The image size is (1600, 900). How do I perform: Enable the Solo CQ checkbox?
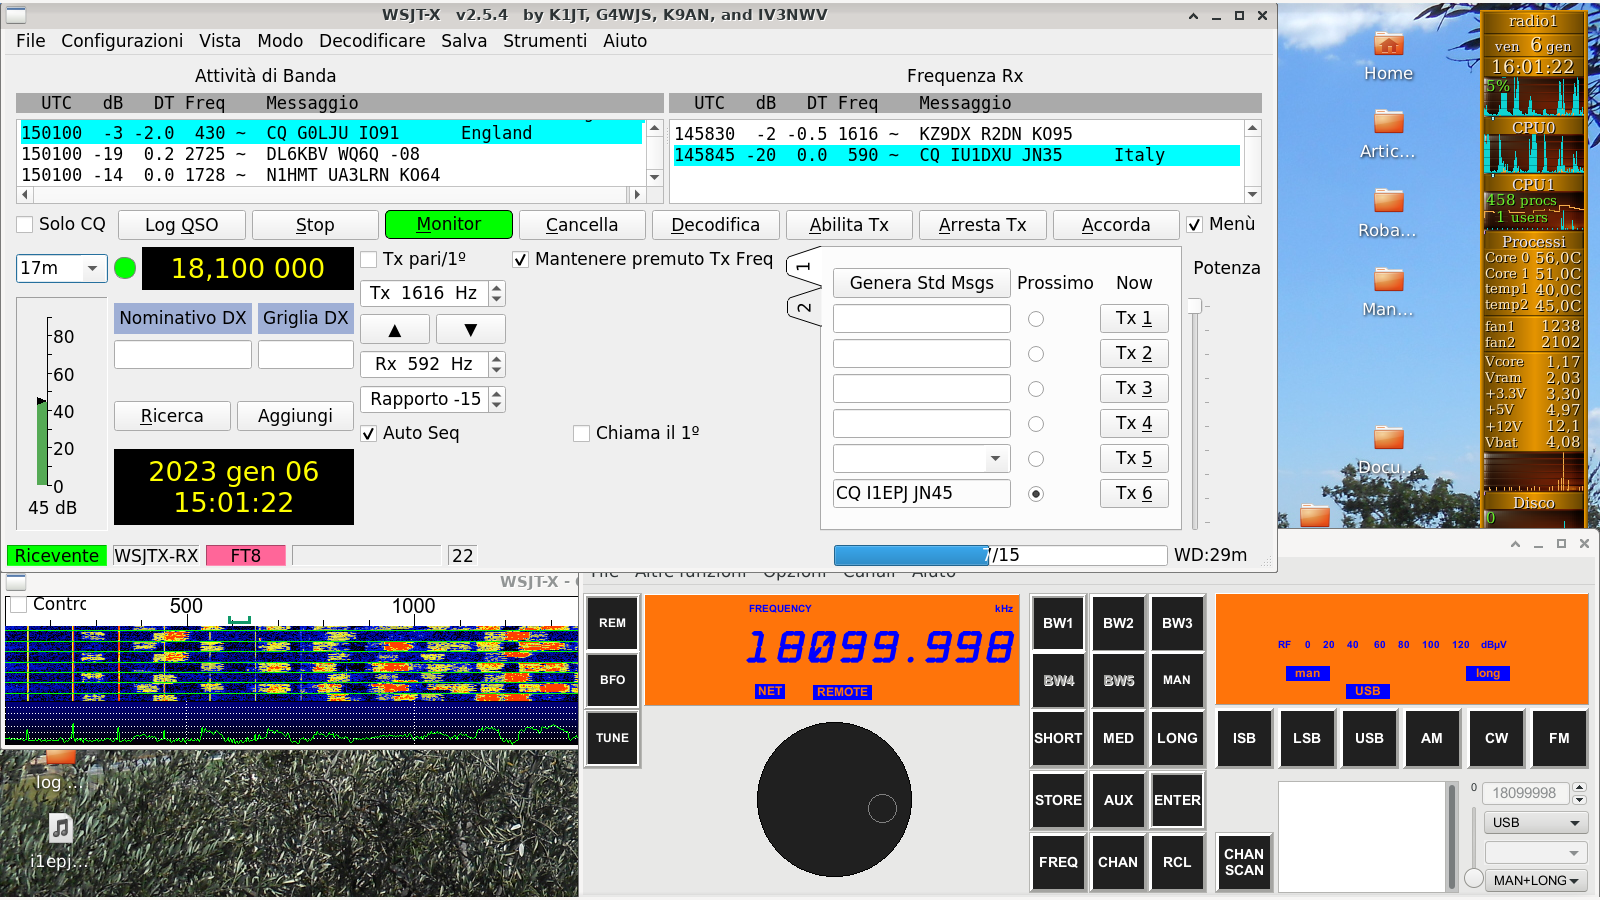(x=25, y=224)
